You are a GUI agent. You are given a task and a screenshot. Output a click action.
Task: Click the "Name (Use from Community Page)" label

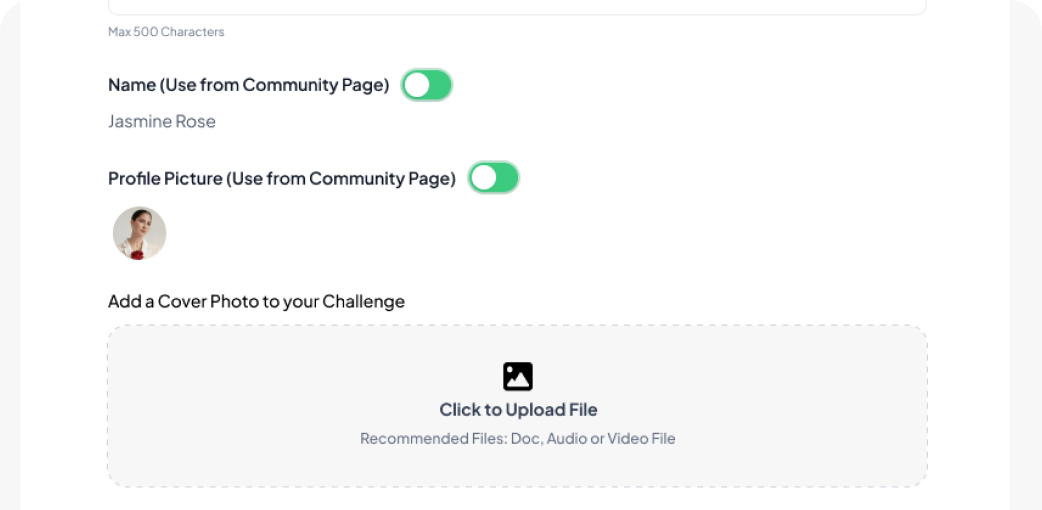click(x=248, y=85)
